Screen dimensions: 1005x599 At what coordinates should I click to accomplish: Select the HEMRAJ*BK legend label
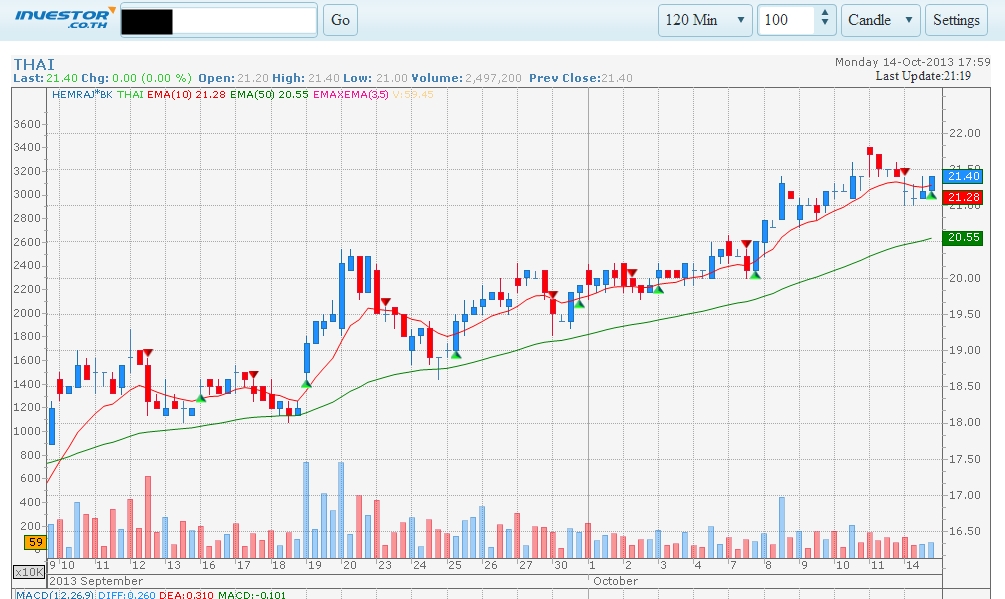coord(82,94)
